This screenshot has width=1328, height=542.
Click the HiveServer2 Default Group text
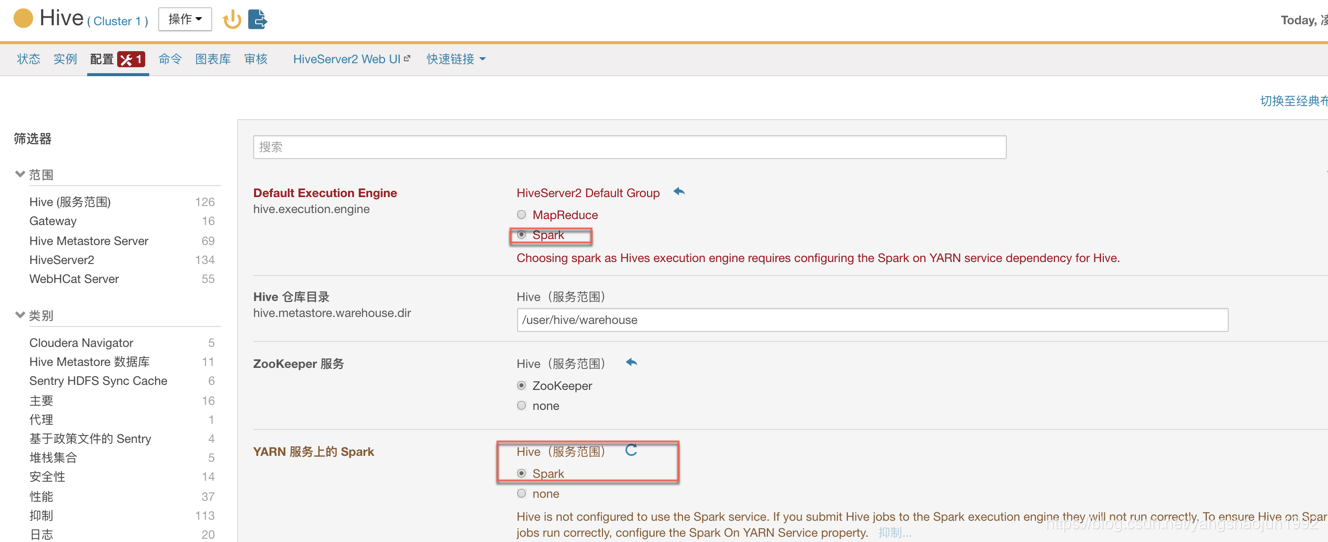[x=588, y=193]
